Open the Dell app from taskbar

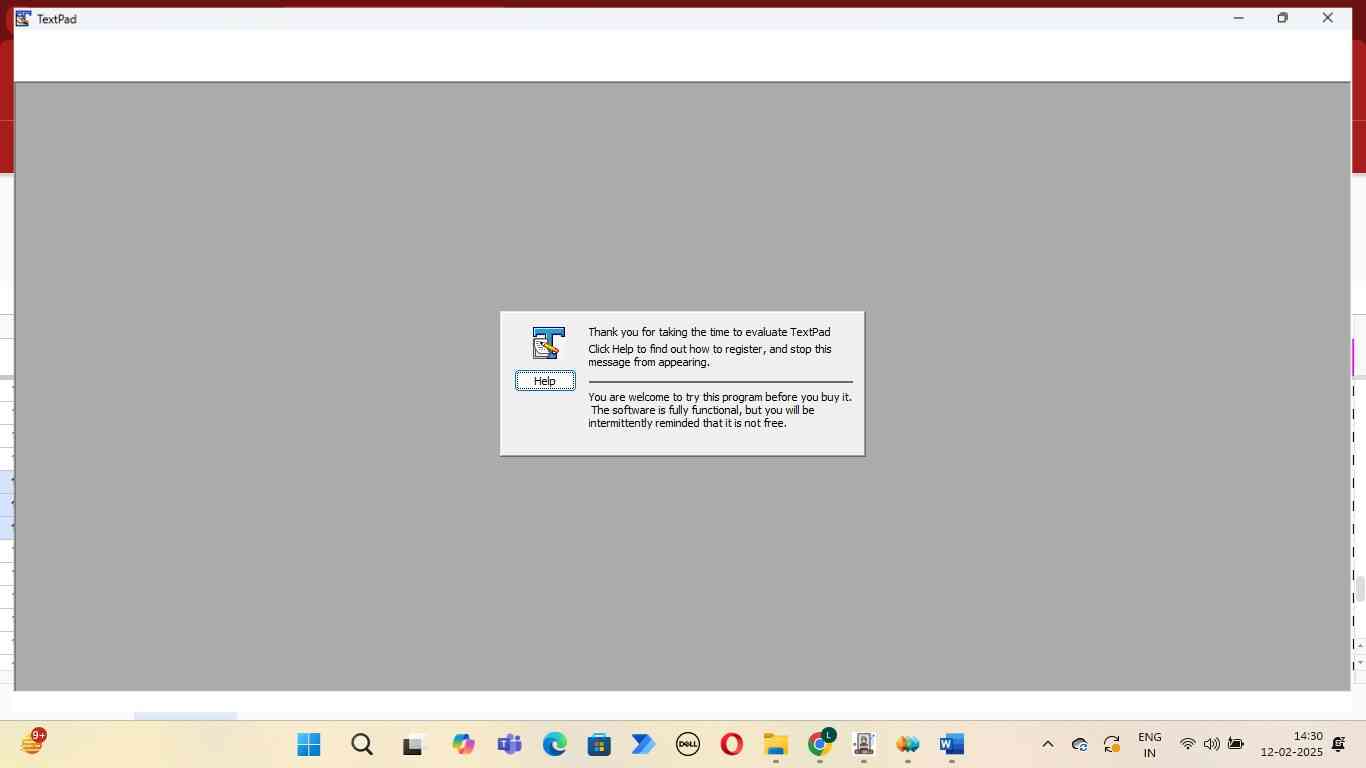tap(688, 744)
